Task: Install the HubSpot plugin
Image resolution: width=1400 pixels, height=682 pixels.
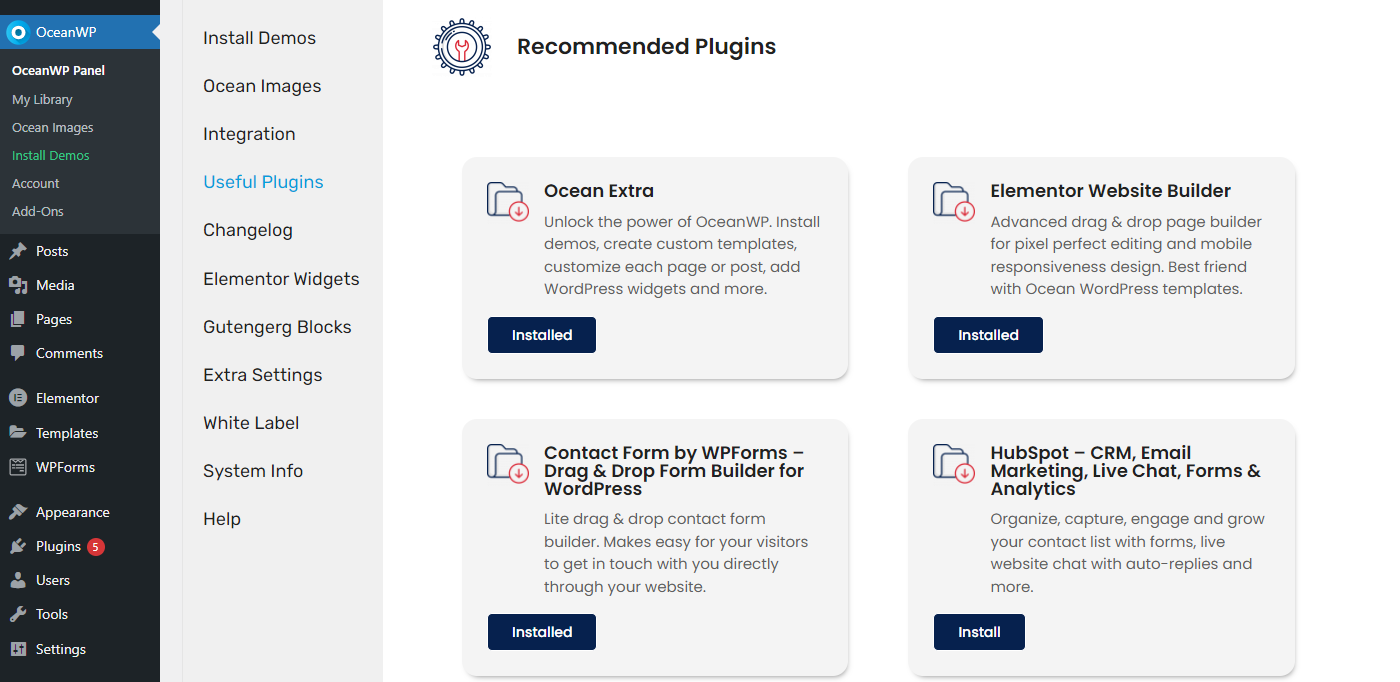Action: coord(979,632)
